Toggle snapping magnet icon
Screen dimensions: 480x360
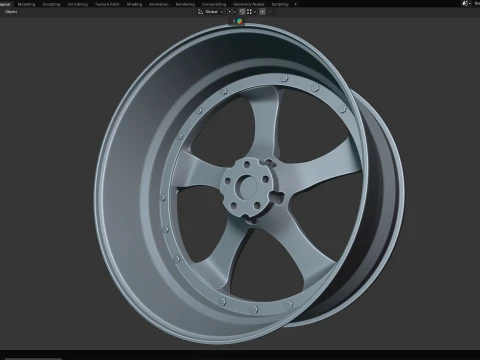tap(242, 12)
